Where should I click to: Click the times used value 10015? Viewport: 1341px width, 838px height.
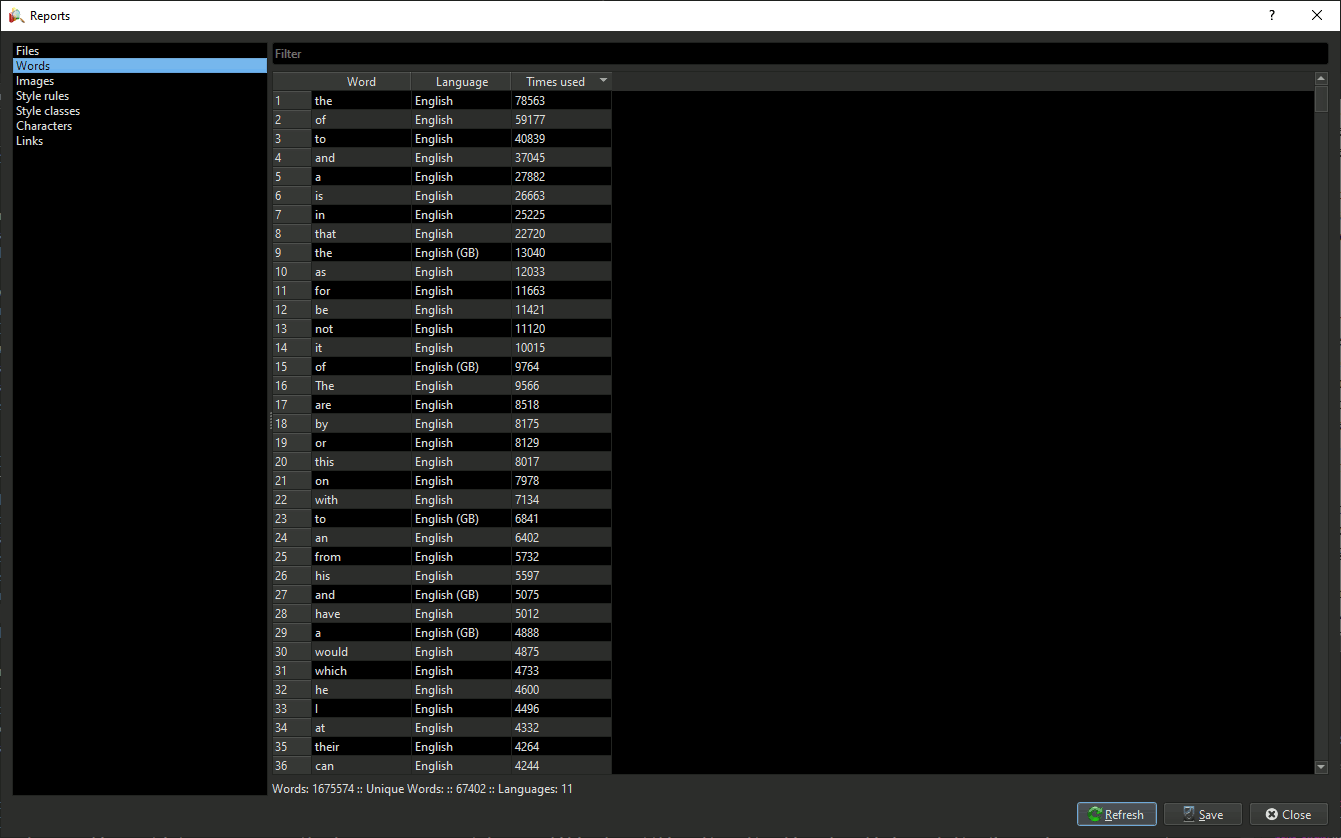pos(561,348)
